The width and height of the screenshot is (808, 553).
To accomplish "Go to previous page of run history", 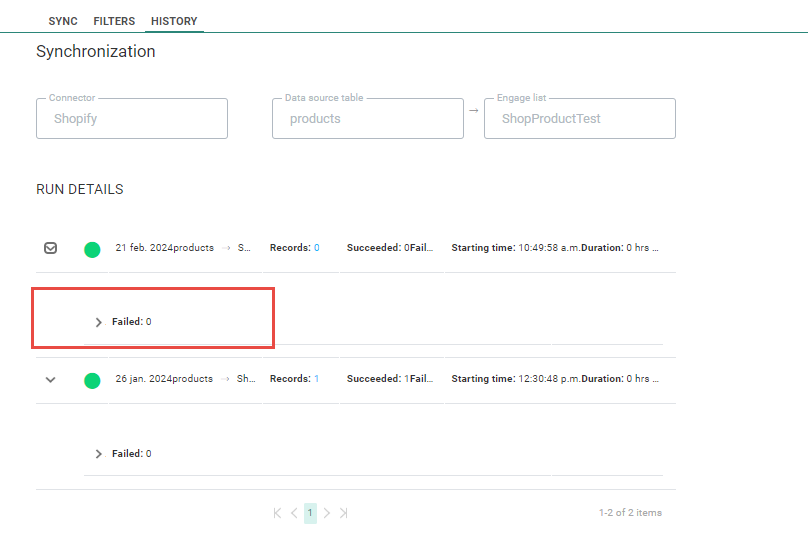I will [294, 513].
